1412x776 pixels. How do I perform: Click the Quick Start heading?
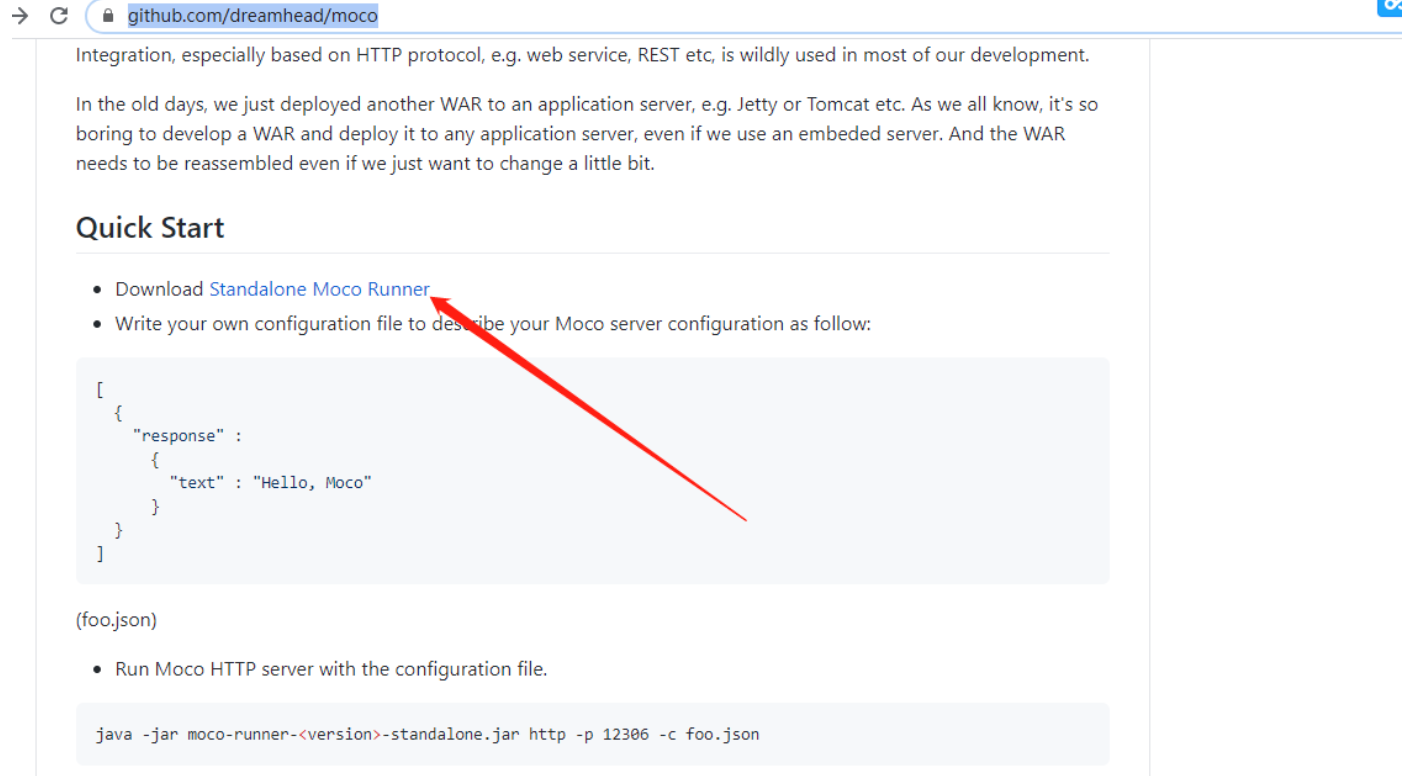click(x=150, y=228)
